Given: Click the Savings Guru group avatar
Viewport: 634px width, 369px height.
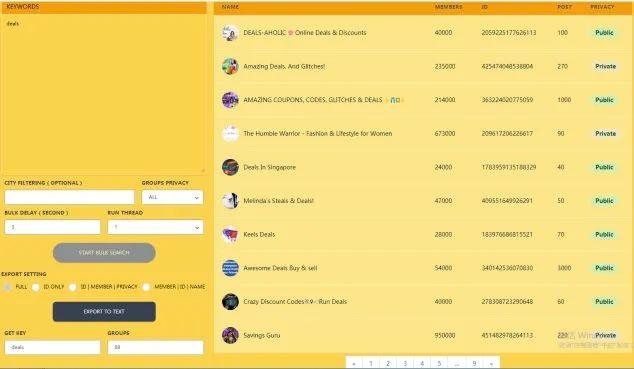Looking at the screenshot, I should coord(230,335).
